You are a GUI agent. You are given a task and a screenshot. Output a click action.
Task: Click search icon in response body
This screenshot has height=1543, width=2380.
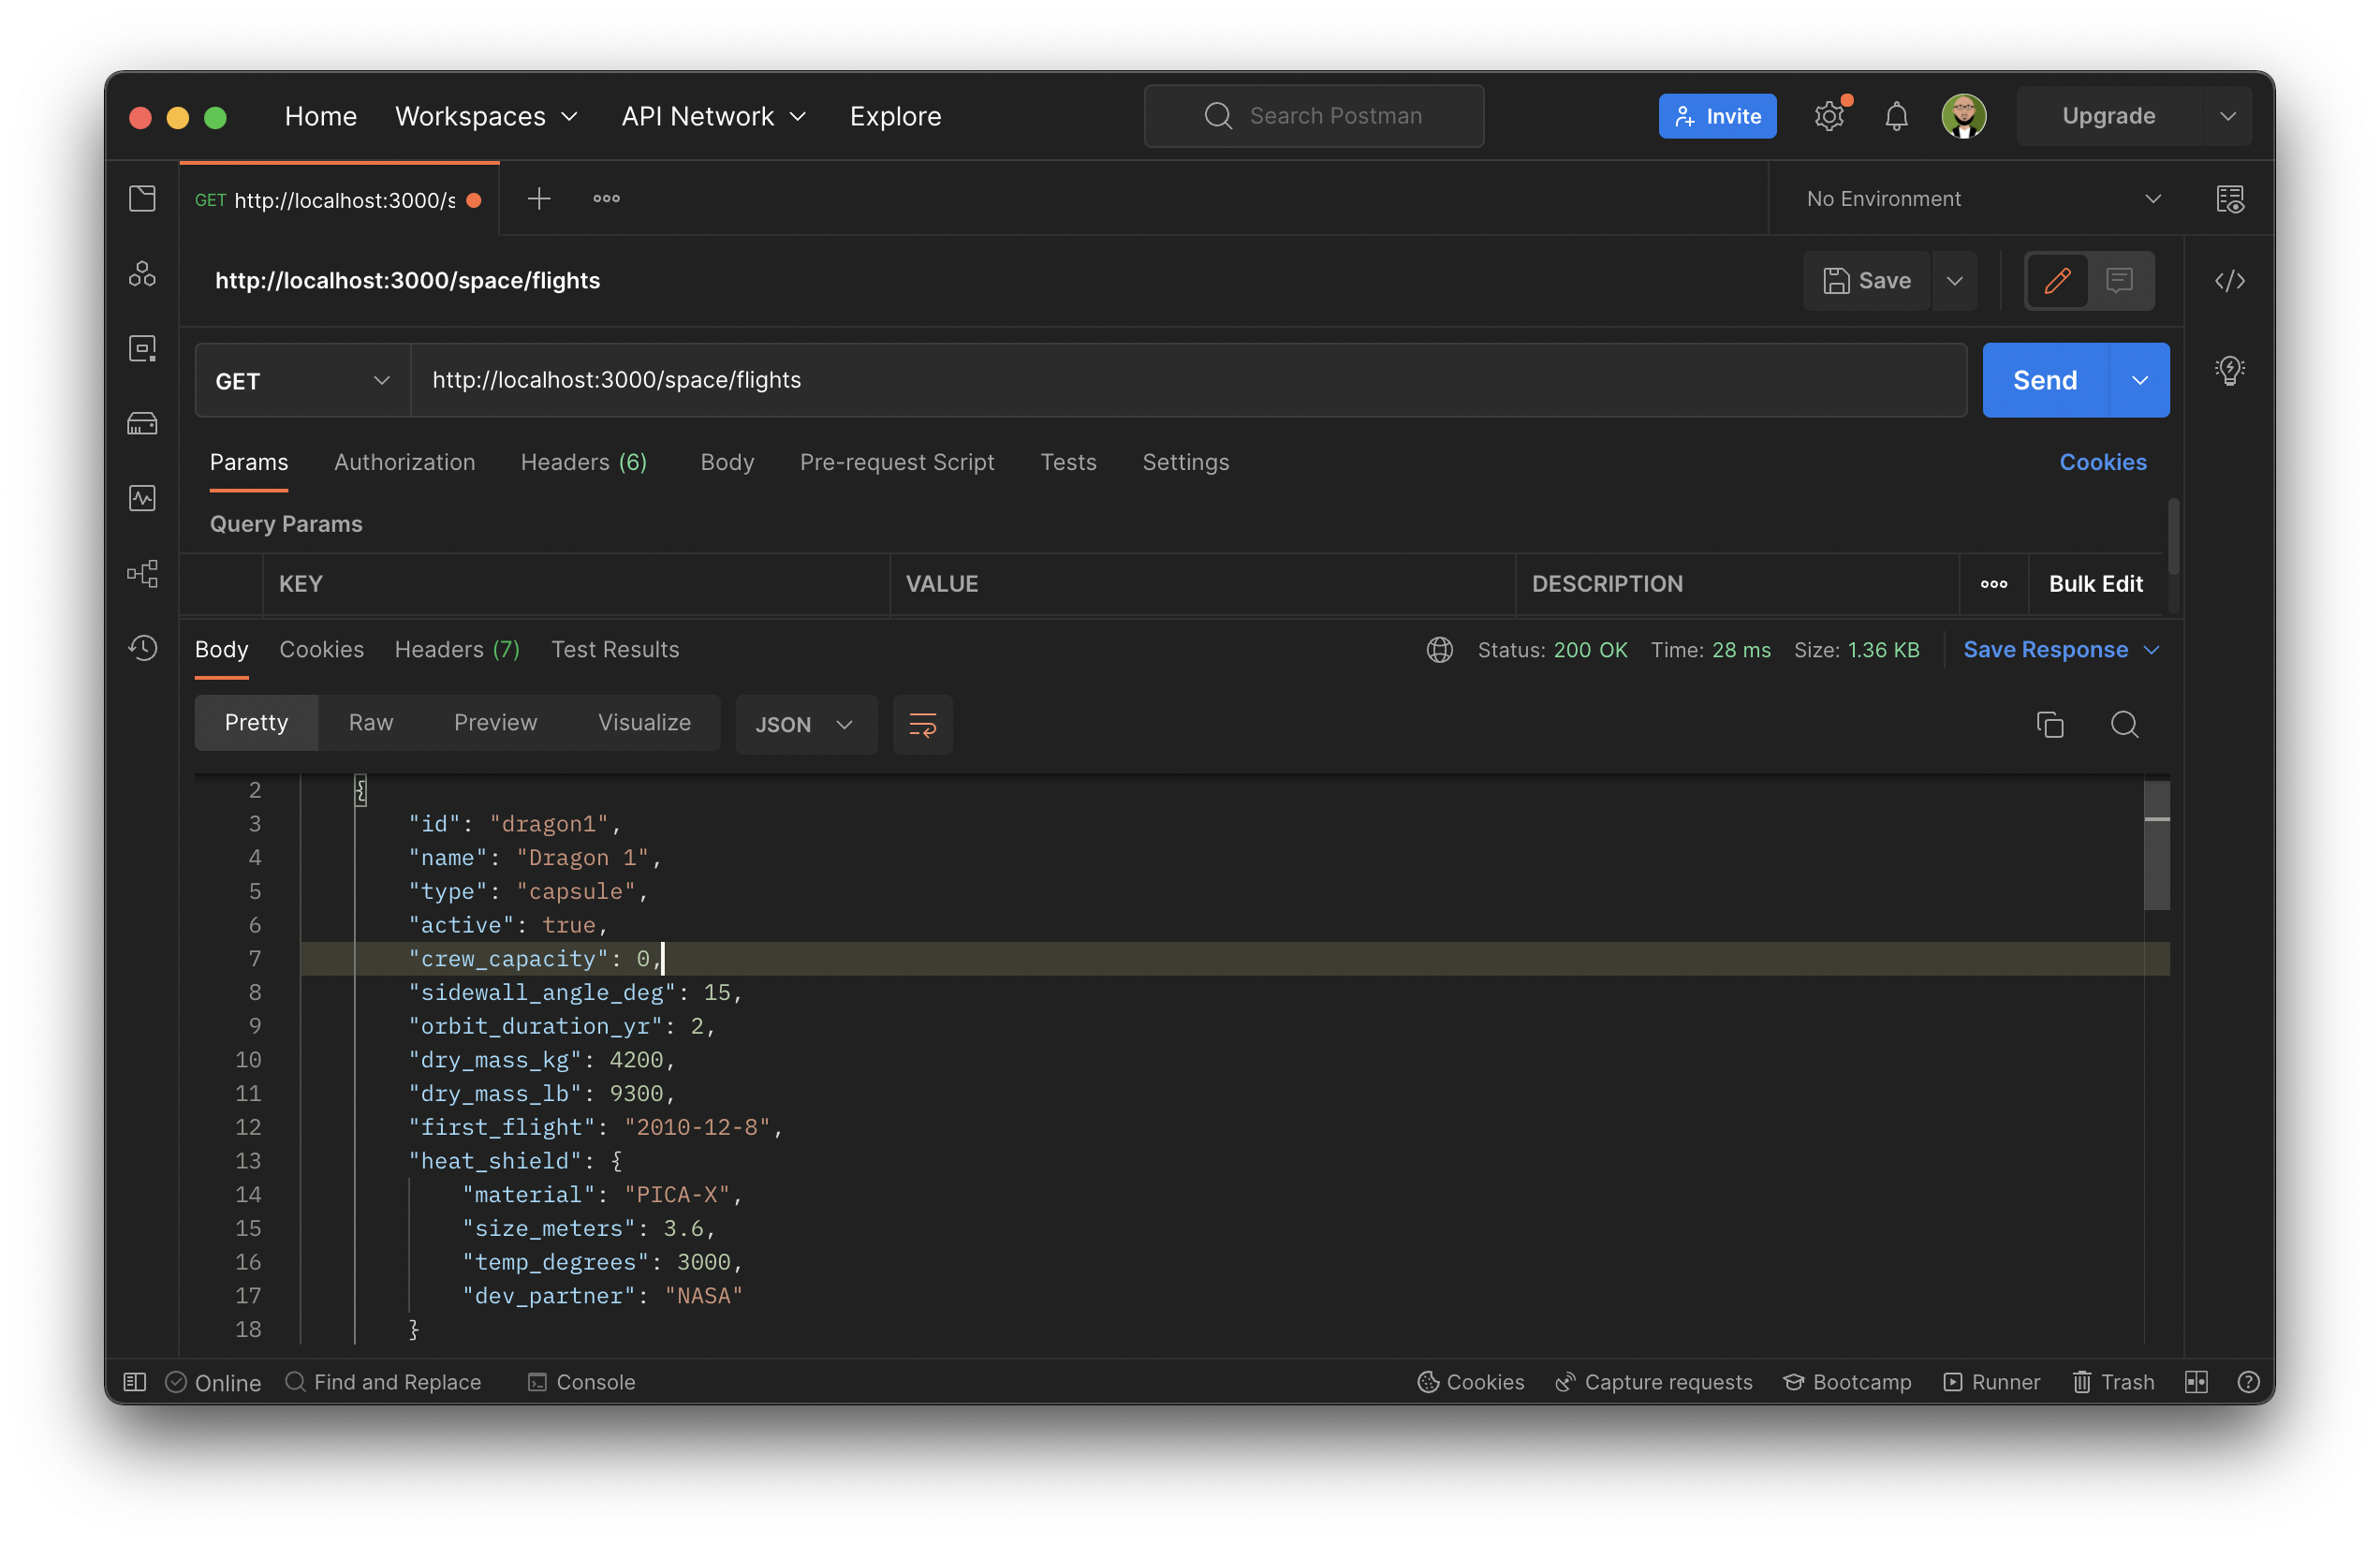[x=2124, y=724]
